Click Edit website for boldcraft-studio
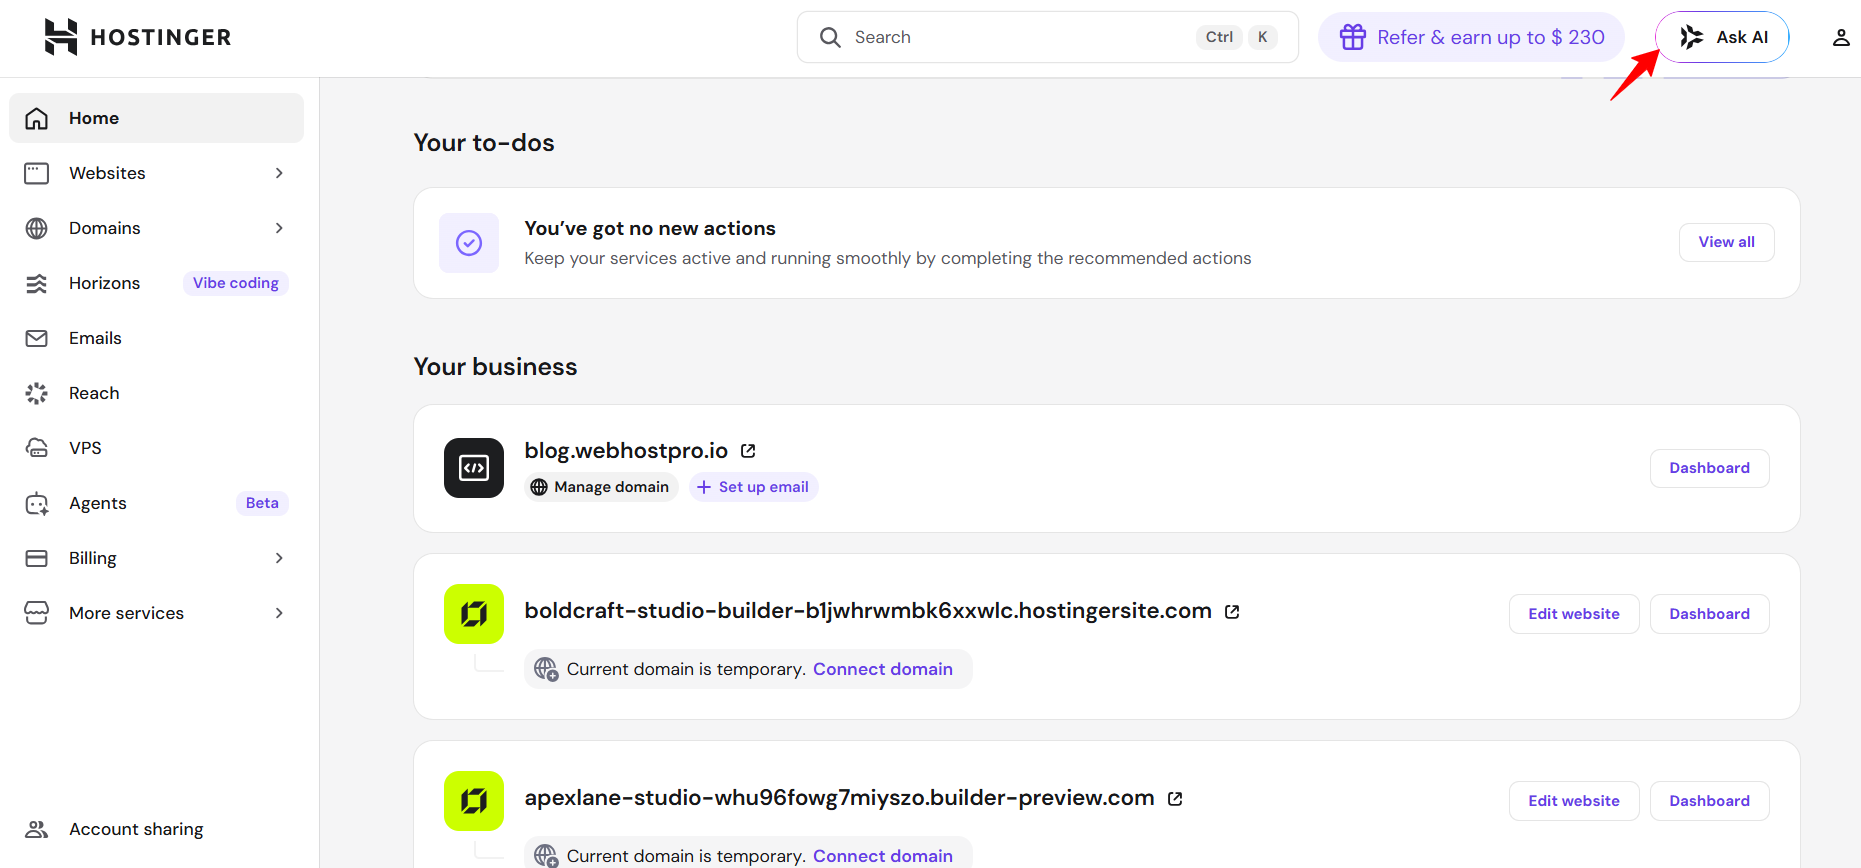Viewport: 1861px width, 868px height. (x=1574, y=614)
